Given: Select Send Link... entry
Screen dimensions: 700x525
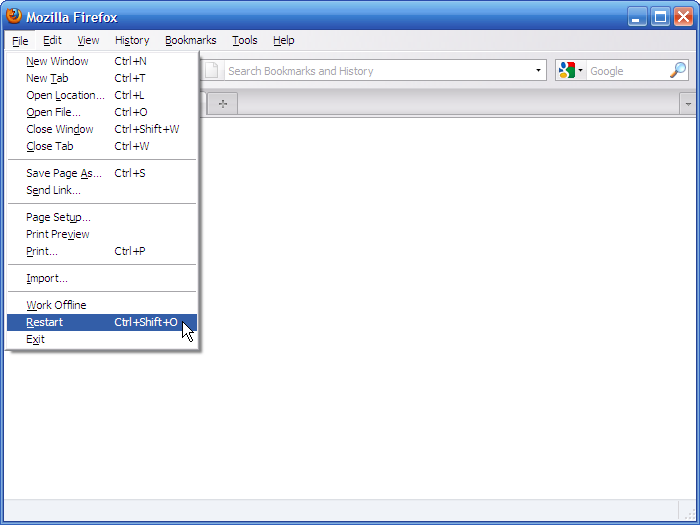Looking at the screenshot, I should (102, 190).
